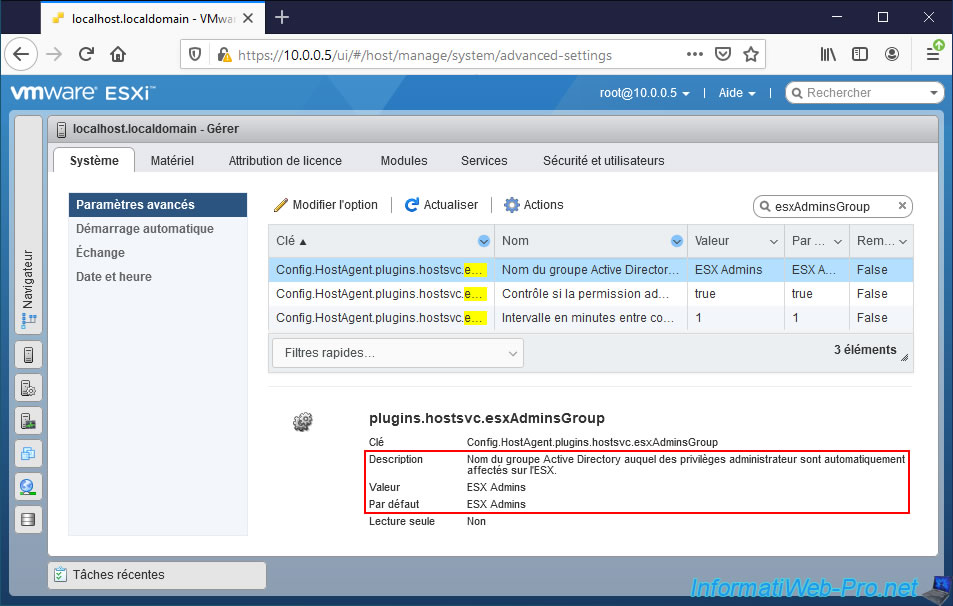
Task: Click the full key Config.HostAgent.plugins.hostsvc.esxAdminsGroup
Action: 592,442
